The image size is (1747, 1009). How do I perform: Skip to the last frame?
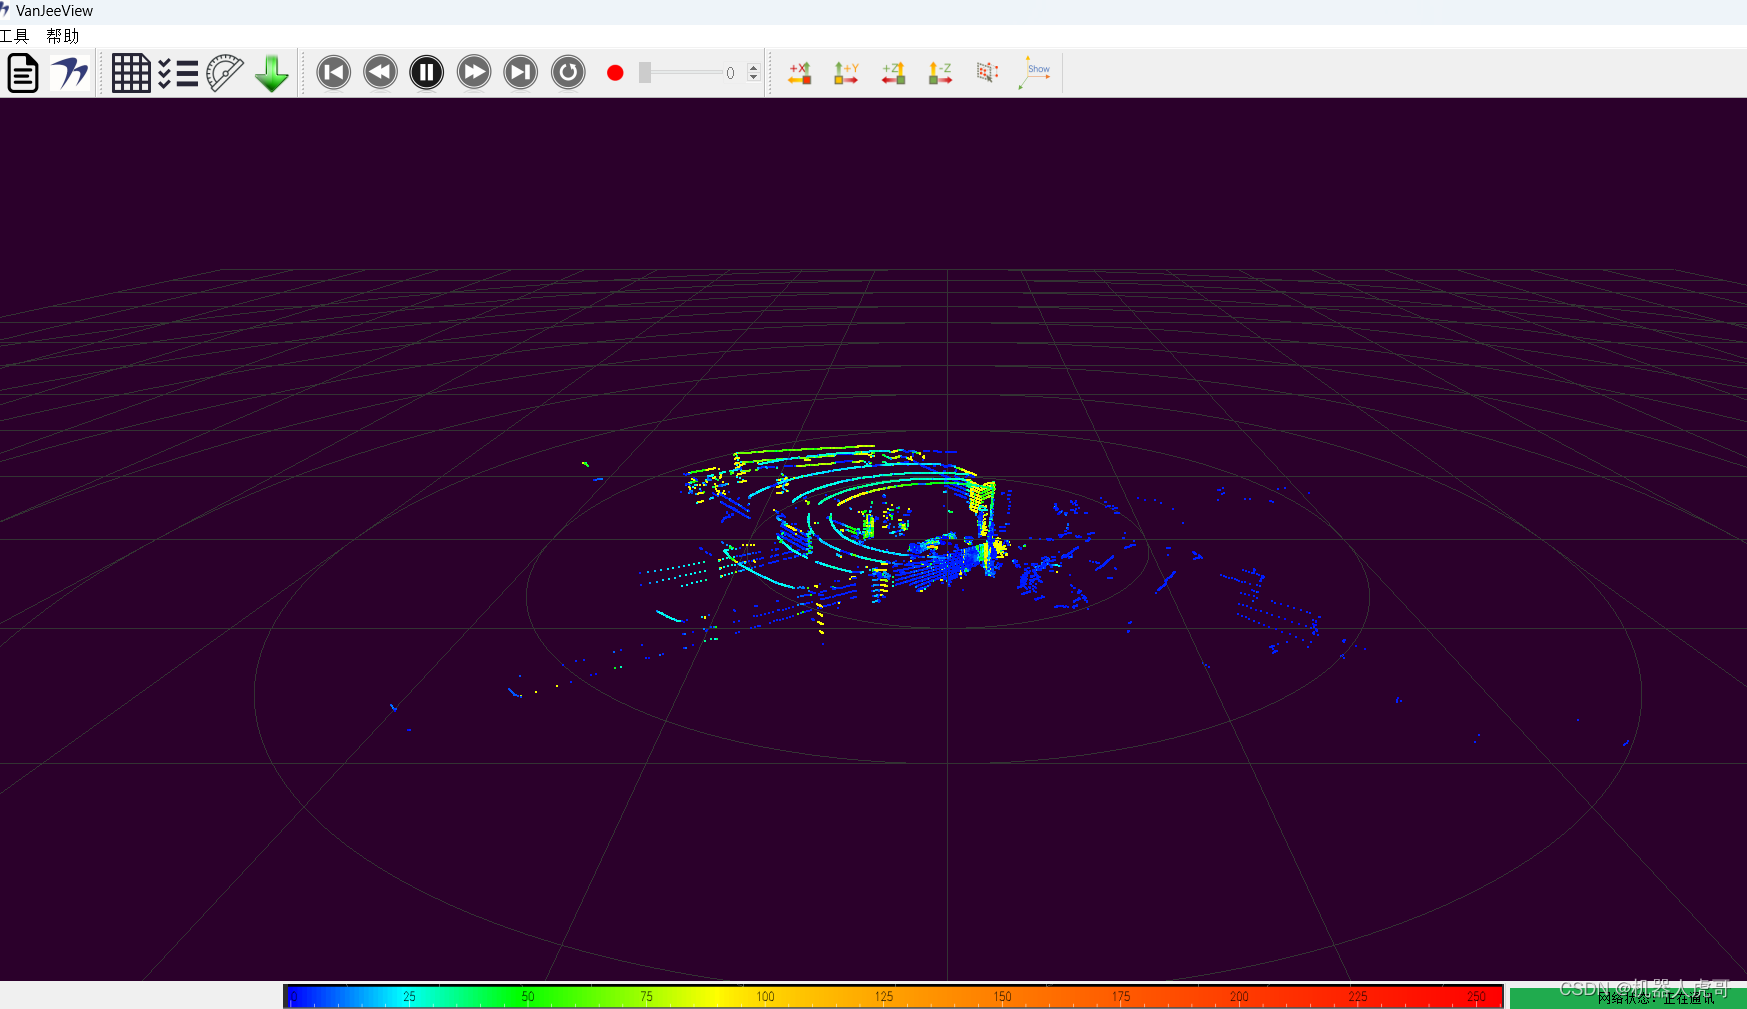click(x=521, y=72)
